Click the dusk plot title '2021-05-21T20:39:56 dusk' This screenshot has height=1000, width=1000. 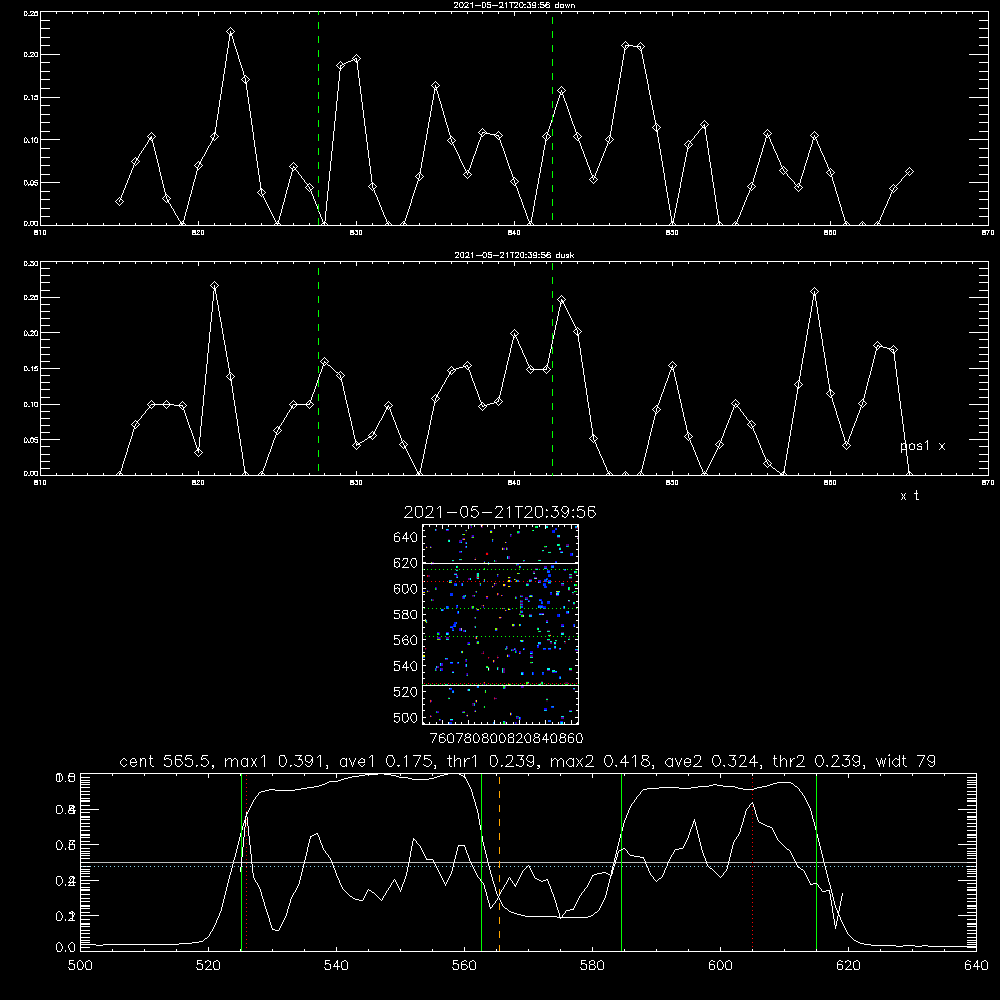[514, 255]
